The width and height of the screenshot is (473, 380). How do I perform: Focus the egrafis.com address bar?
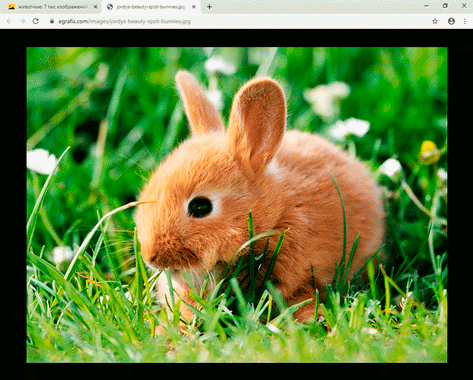(x=240, y=21)
